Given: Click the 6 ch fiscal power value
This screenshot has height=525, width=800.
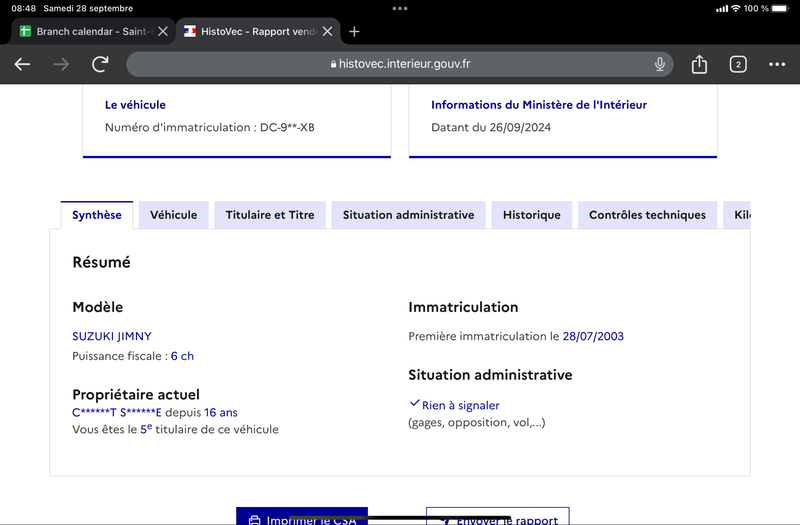Looking at the screenshot, I should (x=182, y=356).
